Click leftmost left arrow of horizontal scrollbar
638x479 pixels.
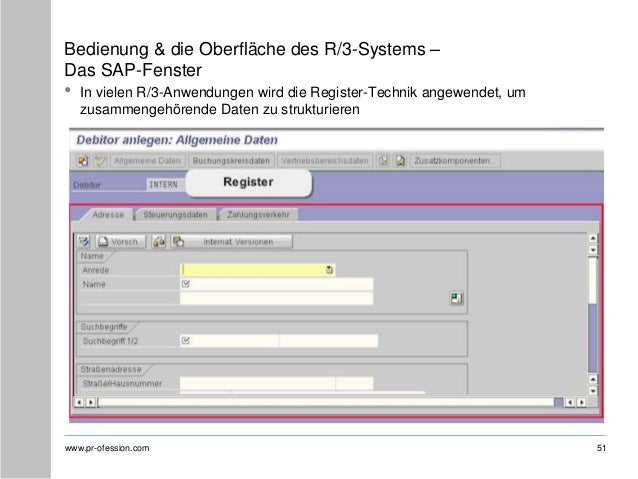(x=79, y=402)
